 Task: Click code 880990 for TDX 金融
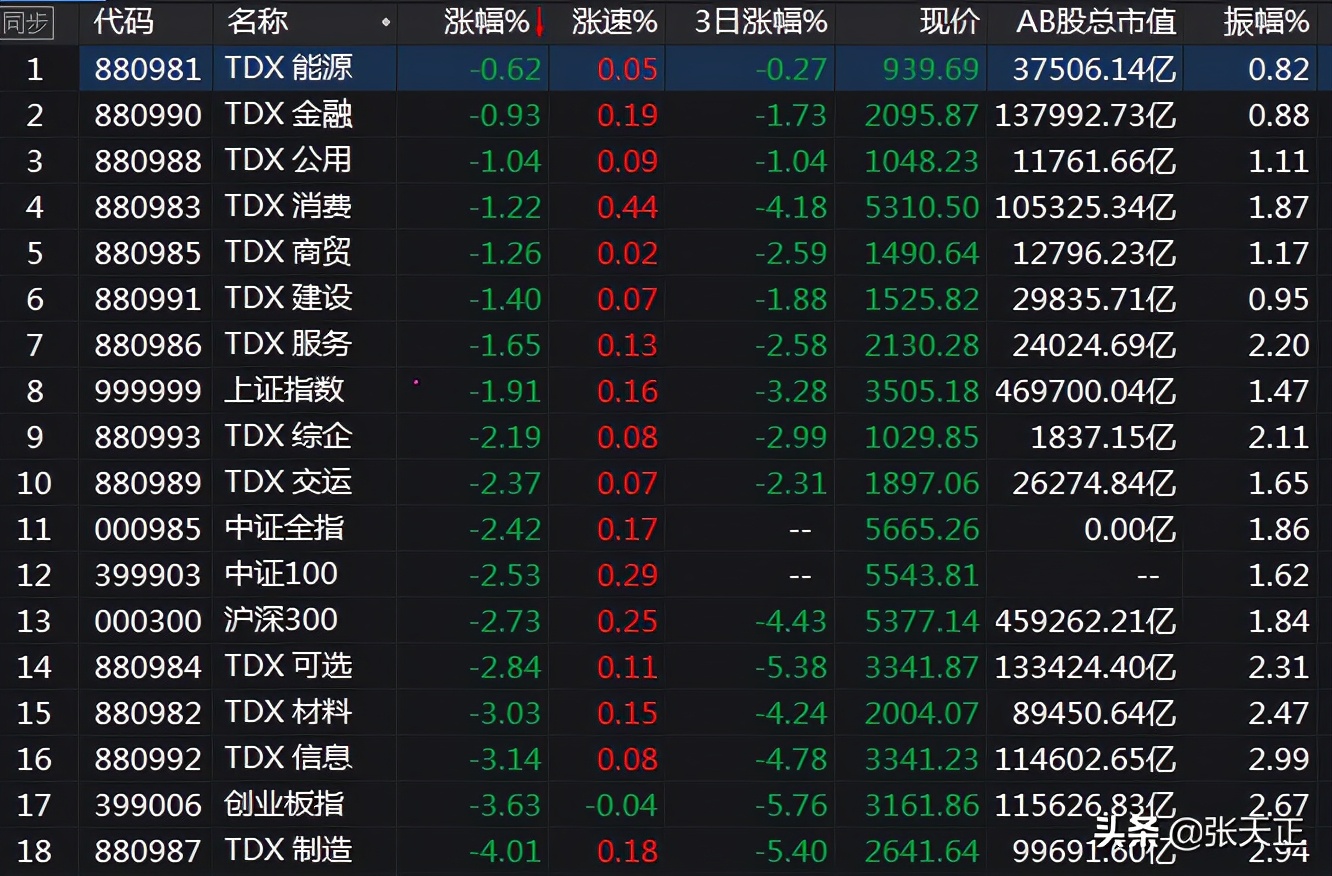pyautogui.click(x=148, y=115)
